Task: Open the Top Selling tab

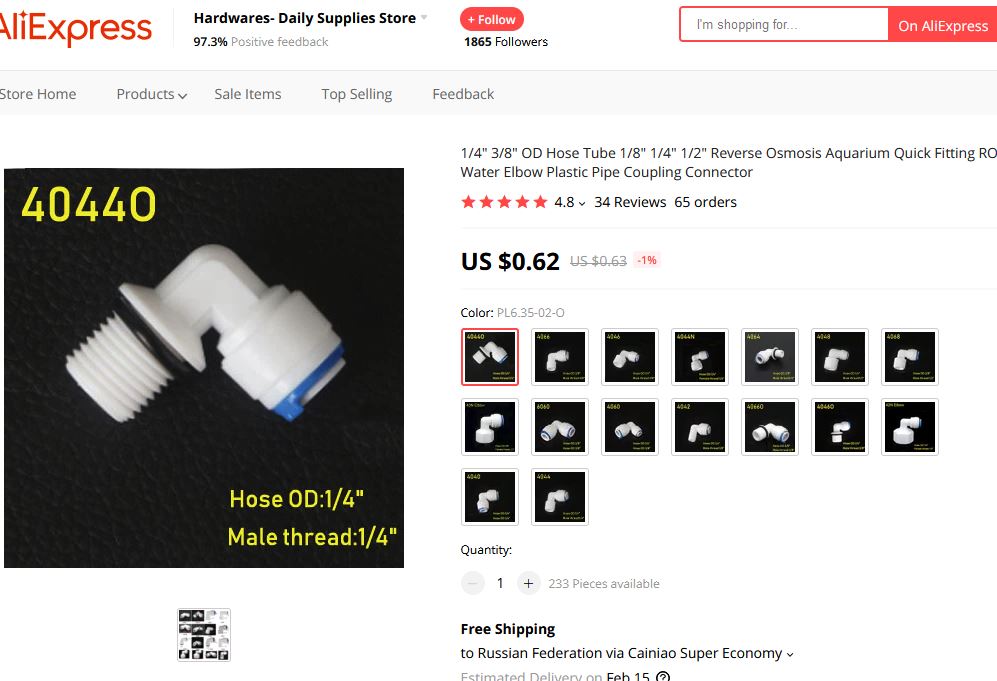Action: 357,94
